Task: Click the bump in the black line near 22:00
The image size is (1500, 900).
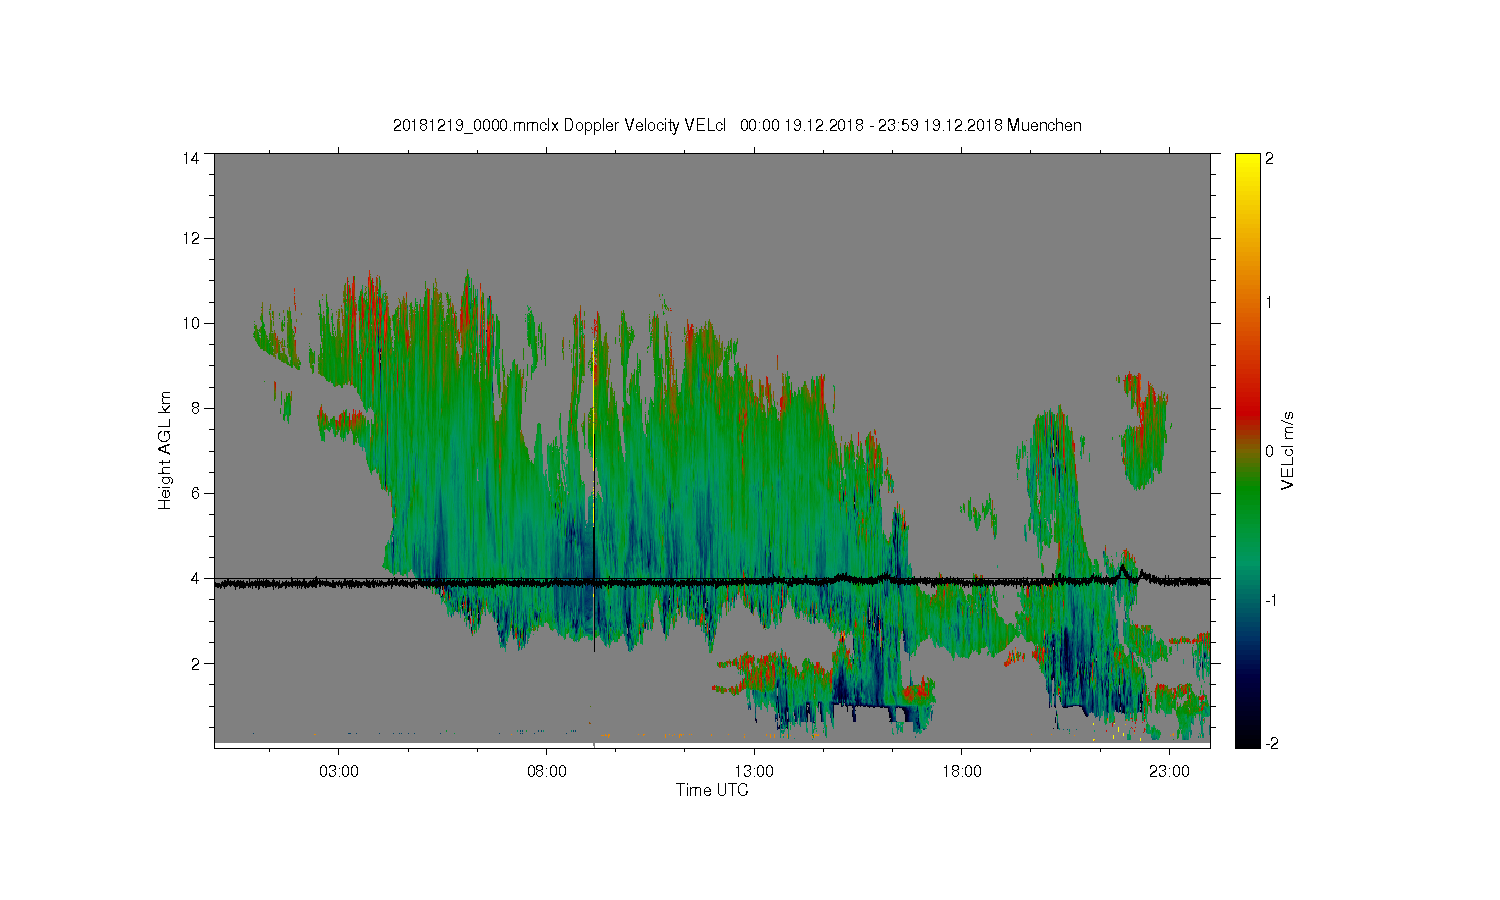Action: pos(1123,570)
